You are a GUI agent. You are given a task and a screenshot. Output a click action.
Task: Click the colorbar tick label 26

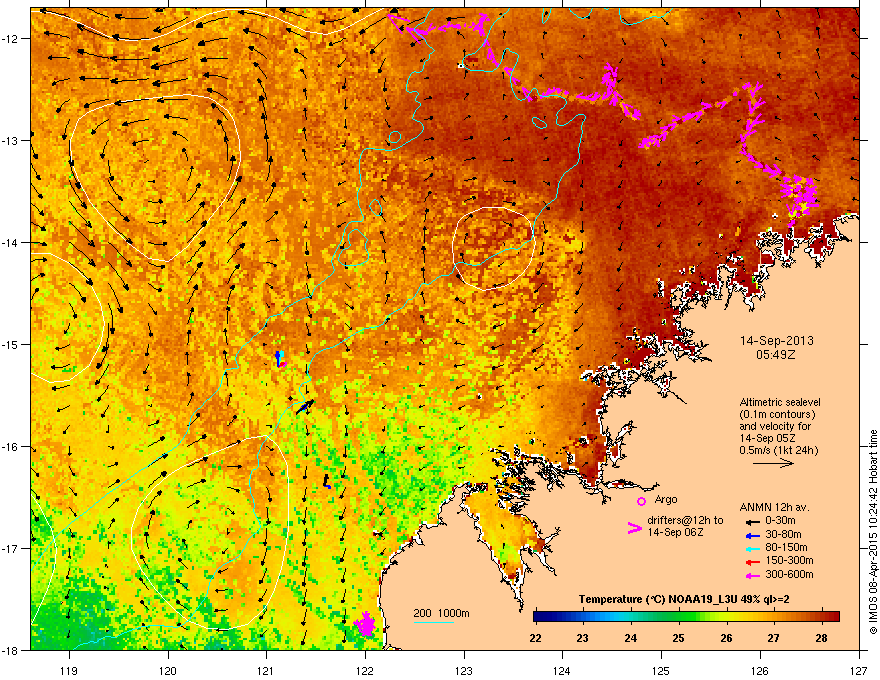(x=726, y=638)
